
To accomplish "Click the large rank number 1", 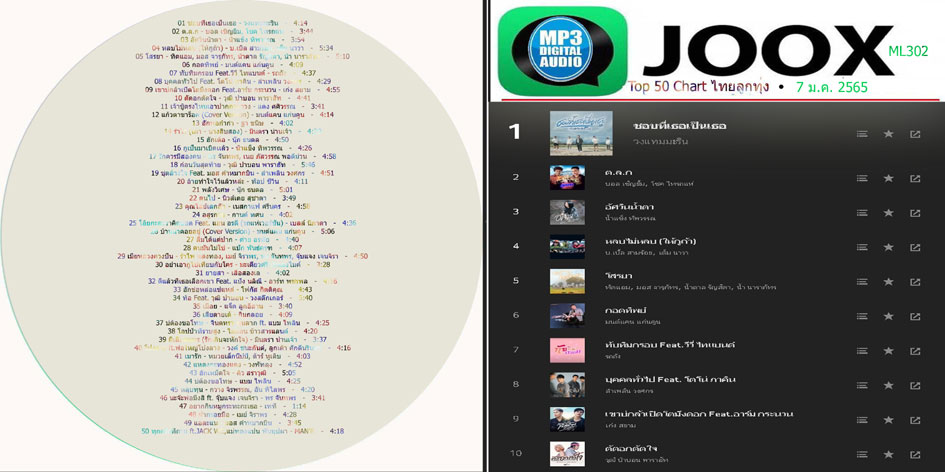I will 515,132.
